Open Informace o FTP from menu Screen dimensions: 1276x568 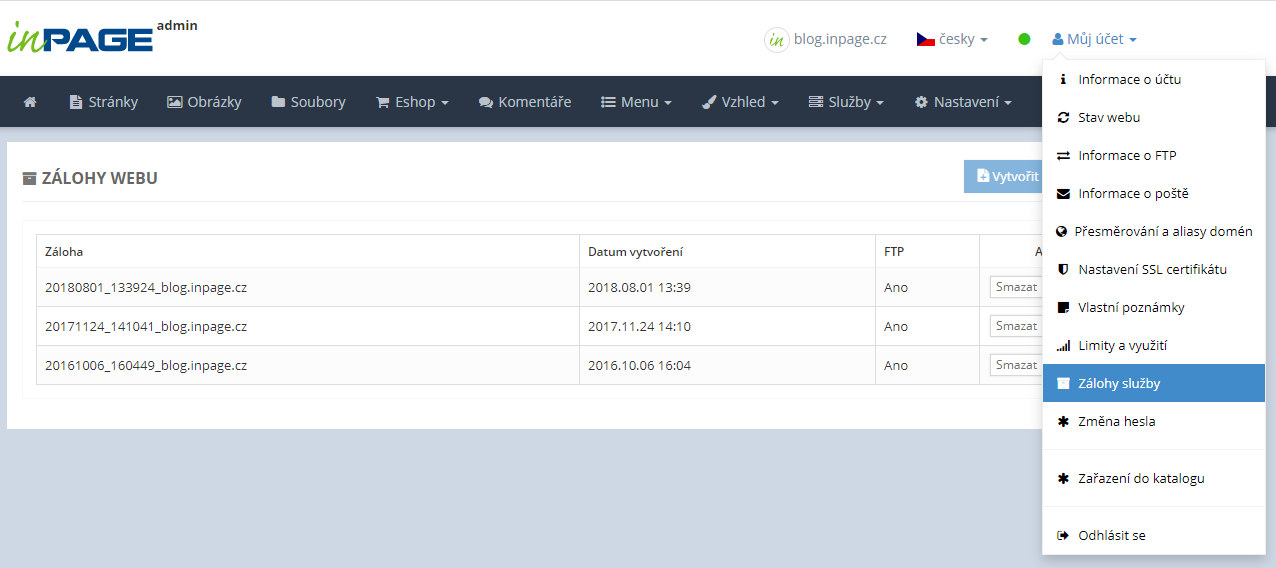pos(1127,155)
